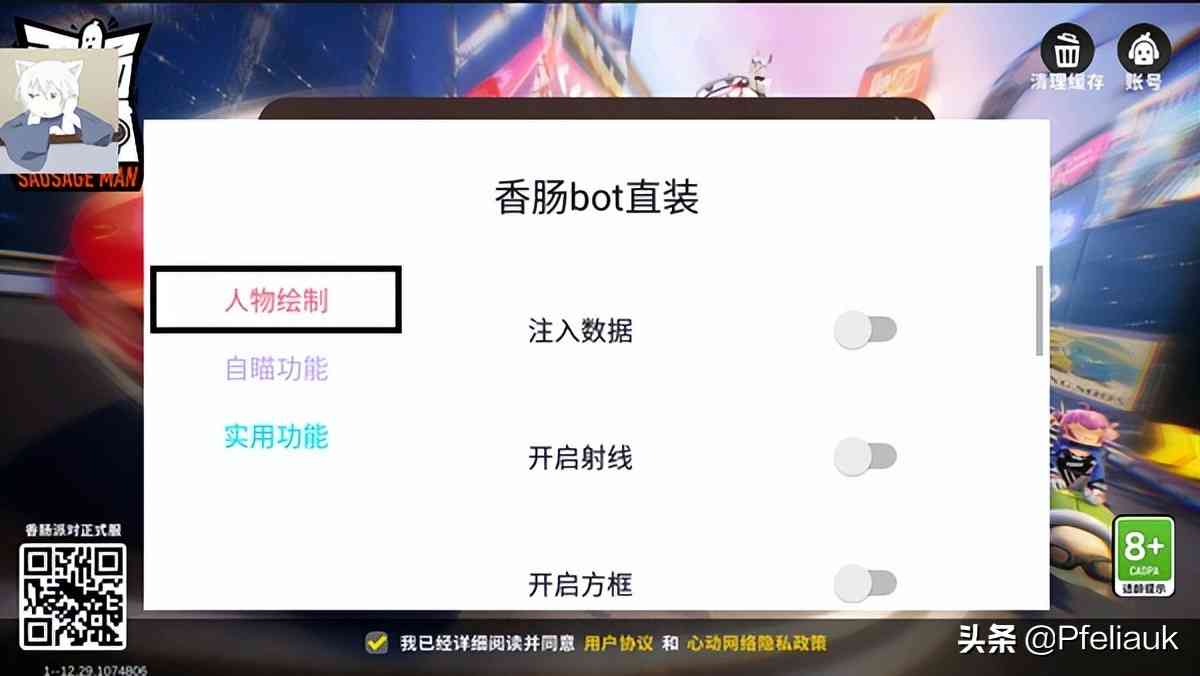Turn on the 开启方框 switch
Image resolution: width=1200 pixels, height=676 pixels.
[x=866, y=583]
